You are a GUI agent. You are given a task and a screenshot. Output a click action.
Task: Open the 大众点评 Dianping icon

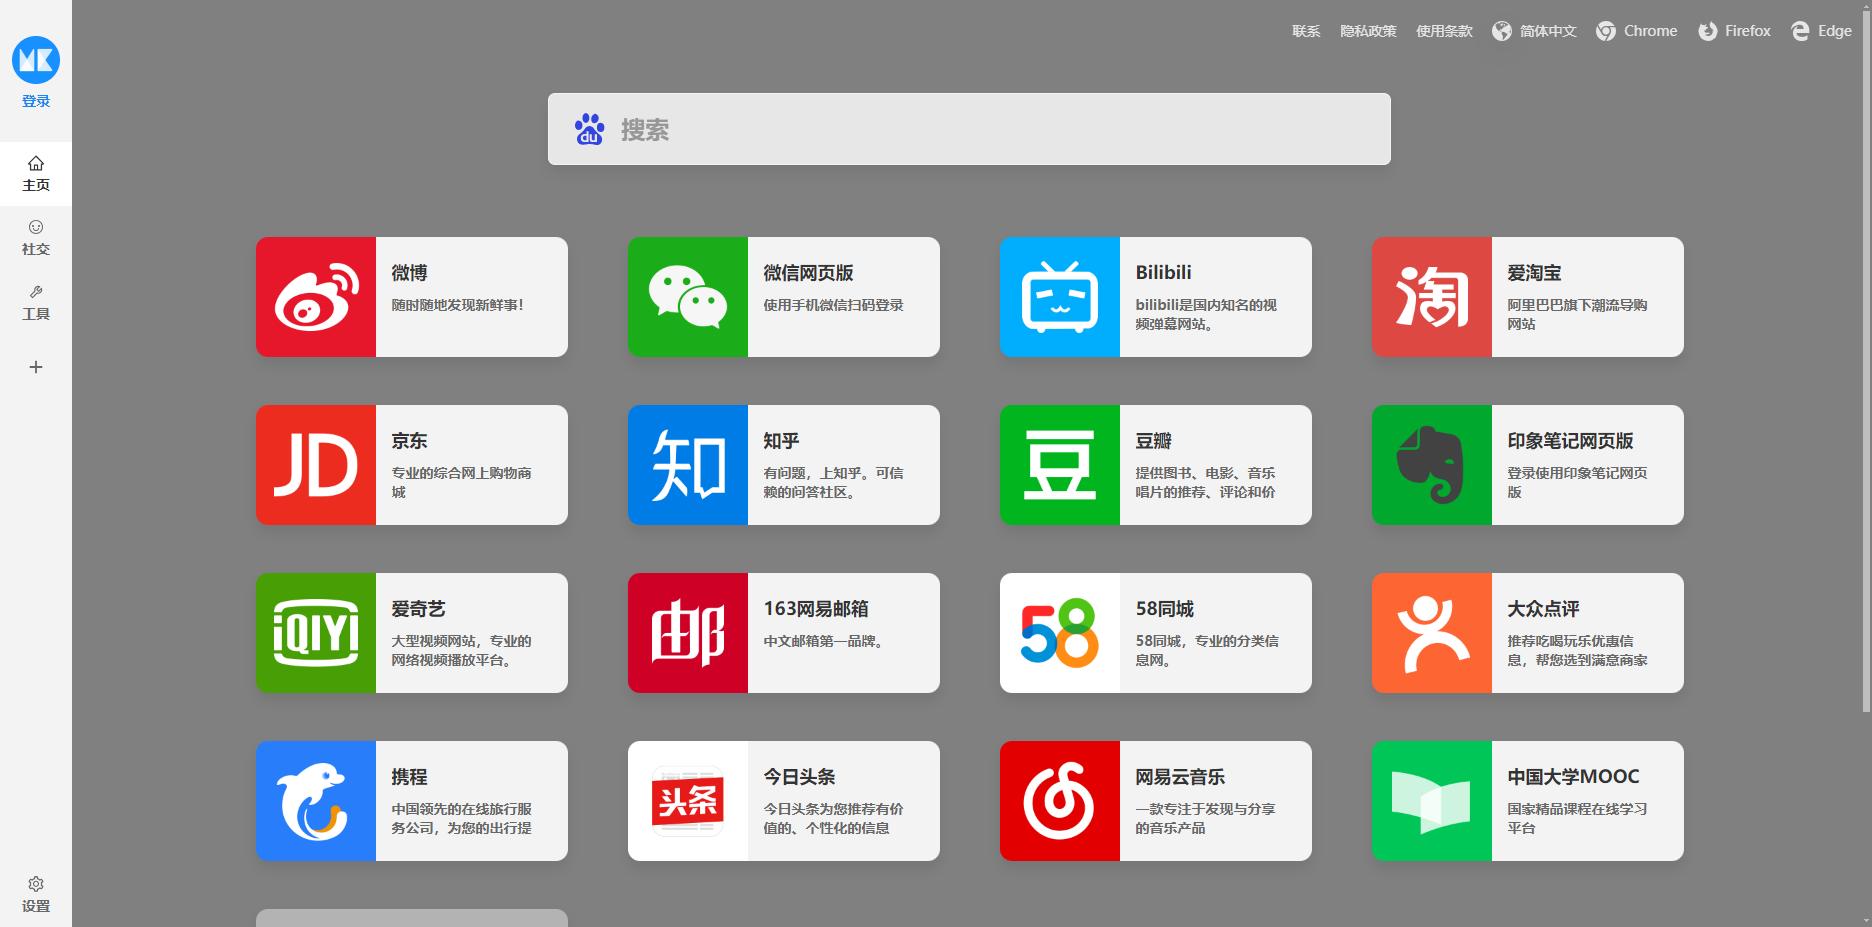pyautogui.click(x=1432, y=633)
